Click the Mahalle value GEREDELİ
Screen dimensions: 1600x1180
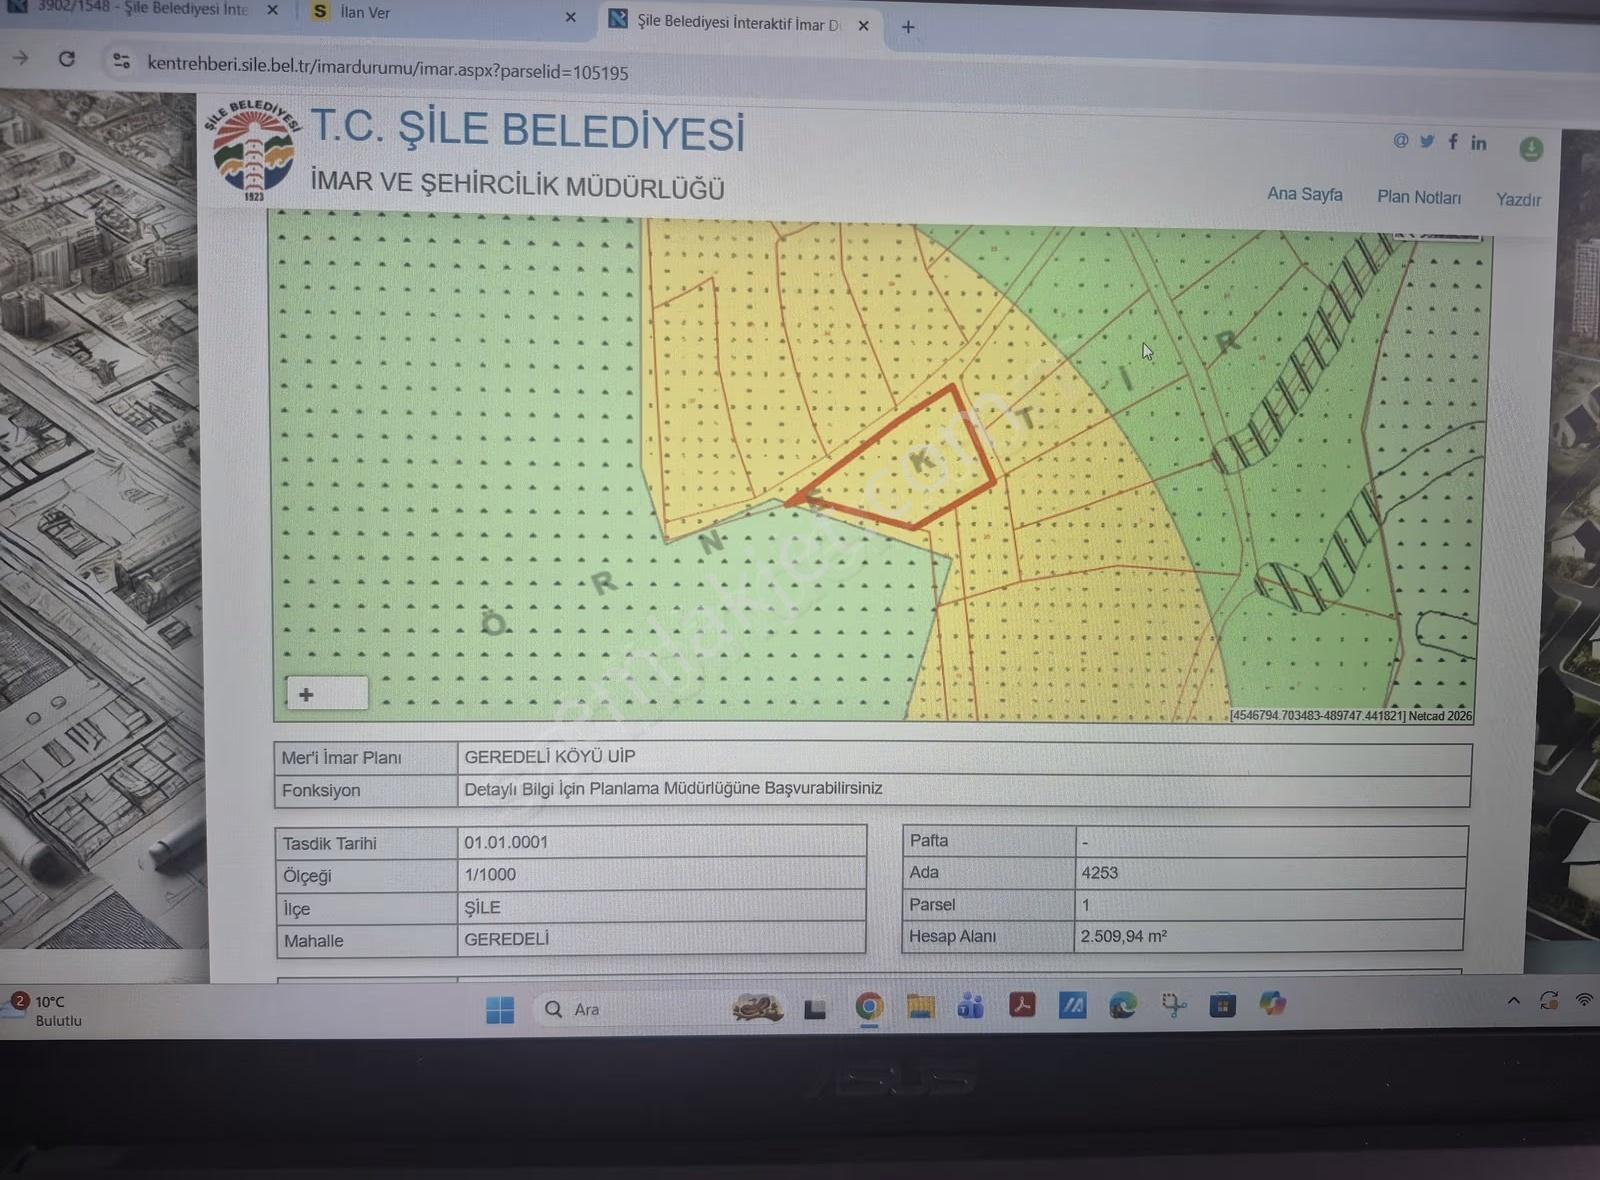click(x=507, y=939)
